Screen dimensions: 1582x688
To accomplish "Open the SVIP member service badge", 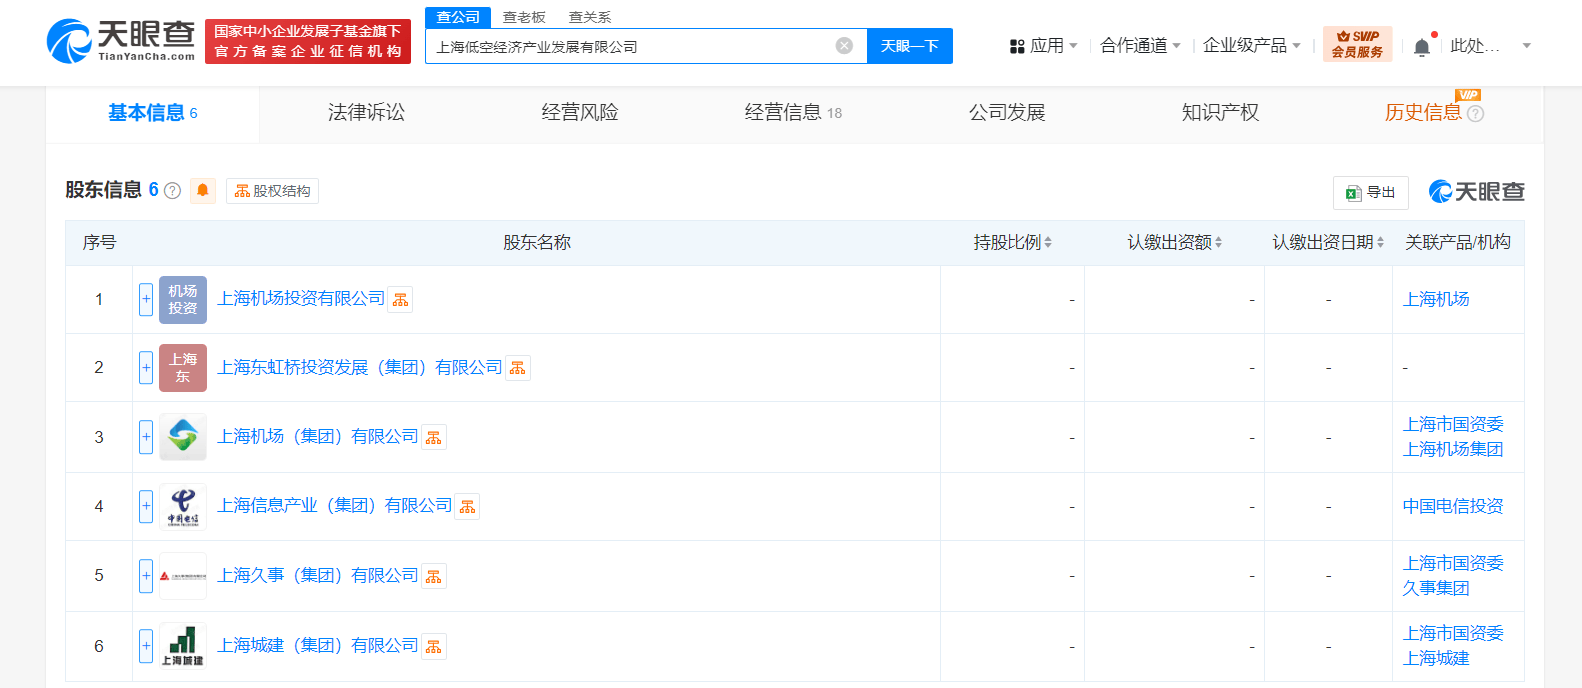I will pyautogui.click(x=1357, y=44).
